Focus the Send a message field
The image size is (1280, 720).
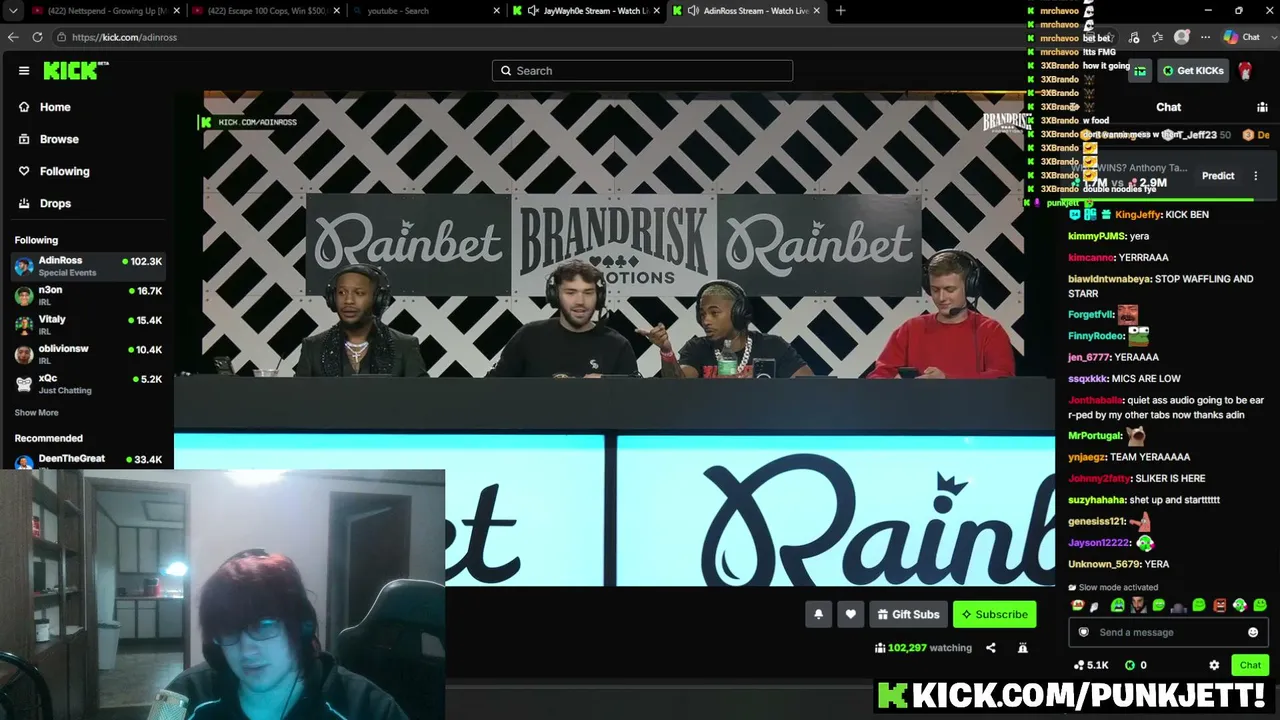[x=1168, y=632]
